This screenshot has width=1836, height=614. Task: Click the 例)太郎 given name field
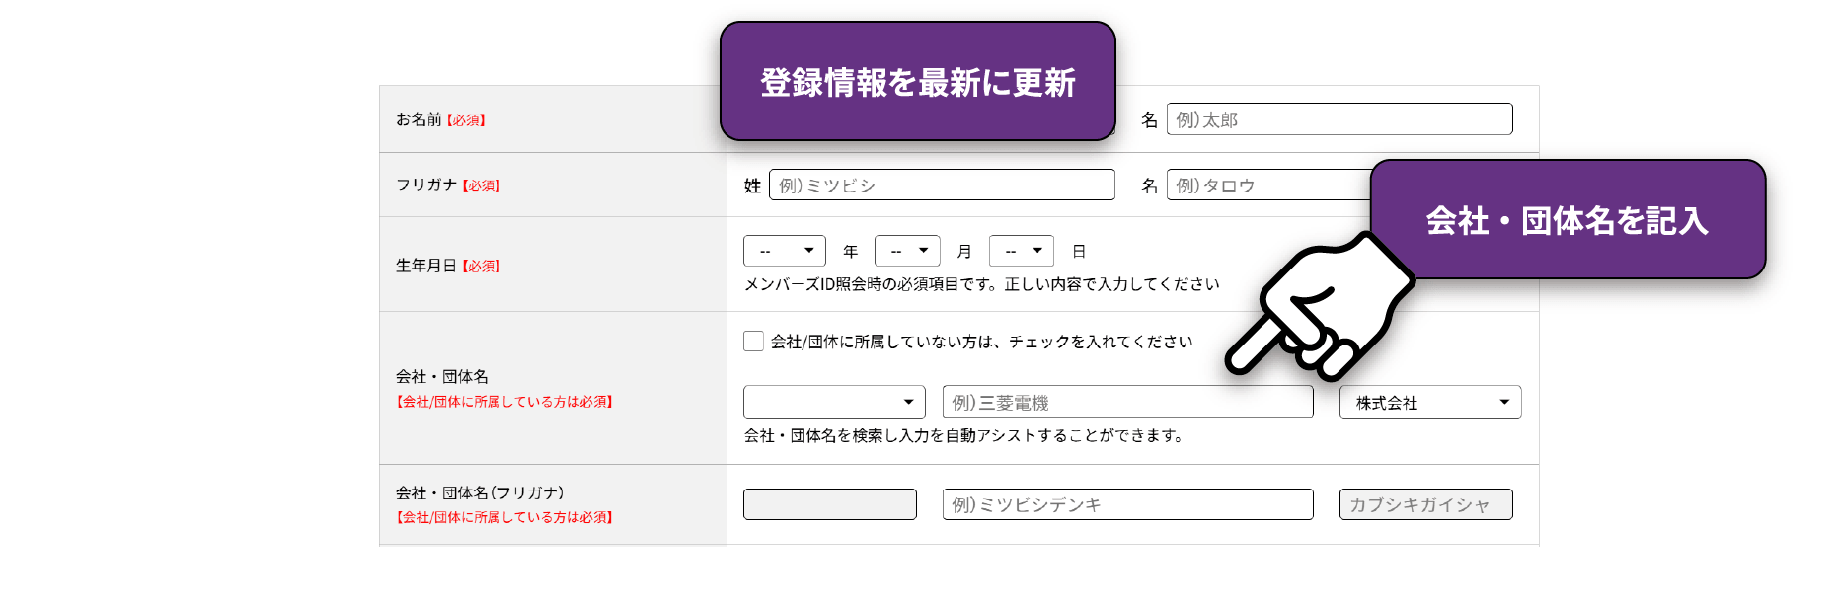pyautogui.click(x=1340, y=118)
